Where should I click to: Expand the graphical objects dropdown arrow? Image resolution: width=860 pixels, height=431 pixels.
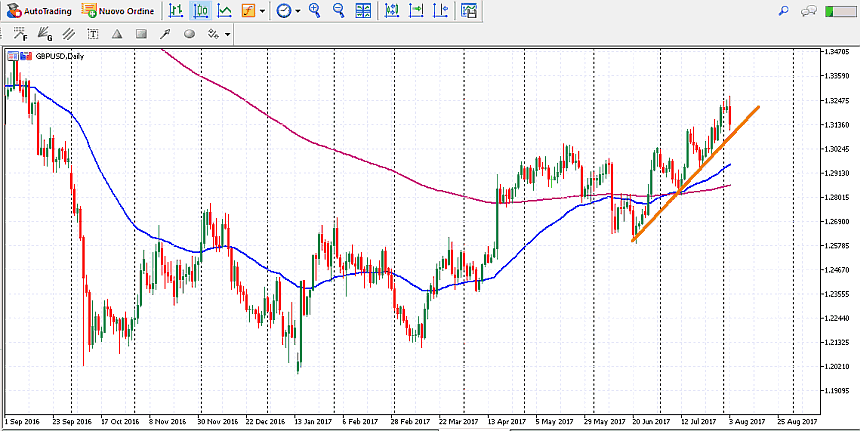coord(228,34)
